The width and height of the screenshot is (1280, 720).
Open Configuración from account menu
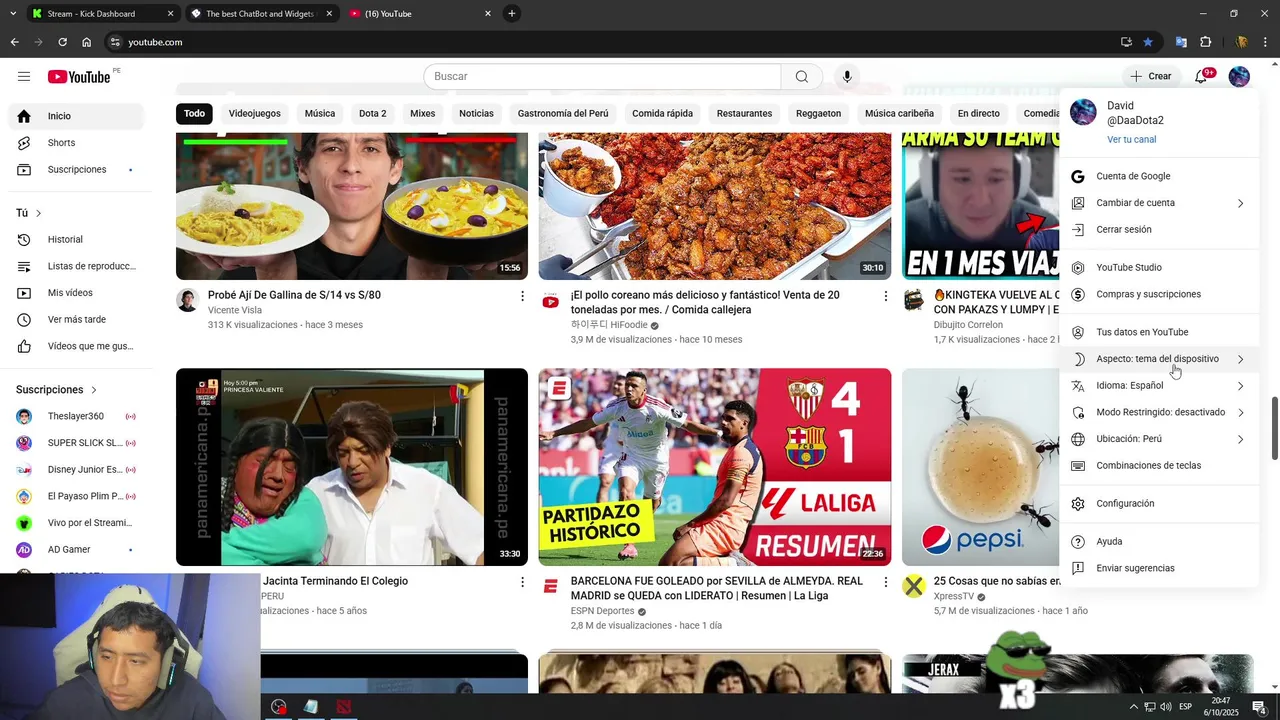[x=1159, y=504]
